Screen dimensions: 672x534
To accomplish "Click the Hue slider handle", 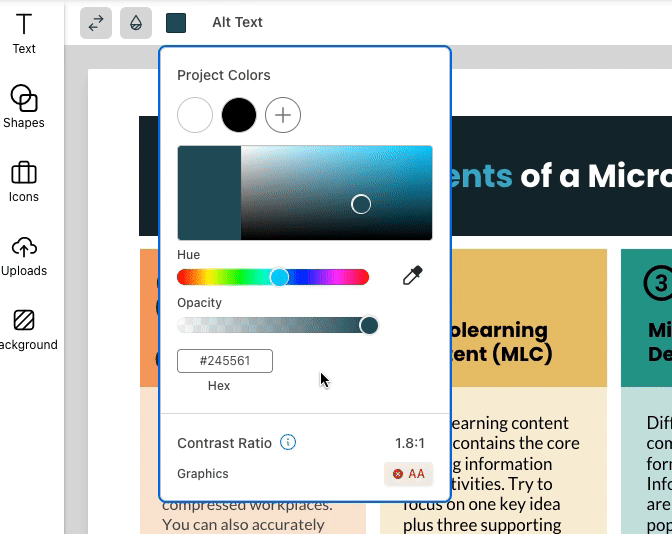I will (280, 277).
